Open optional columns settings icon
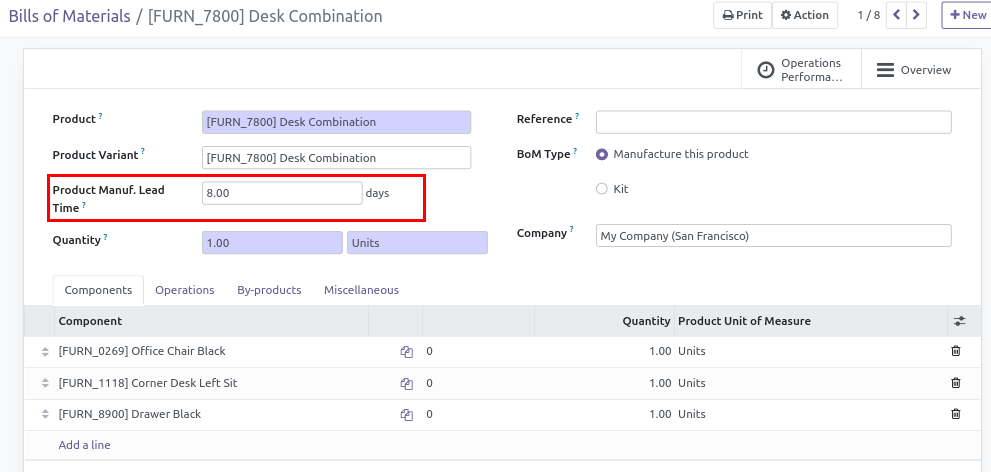The image size is (991, 472). coord(959,322)
